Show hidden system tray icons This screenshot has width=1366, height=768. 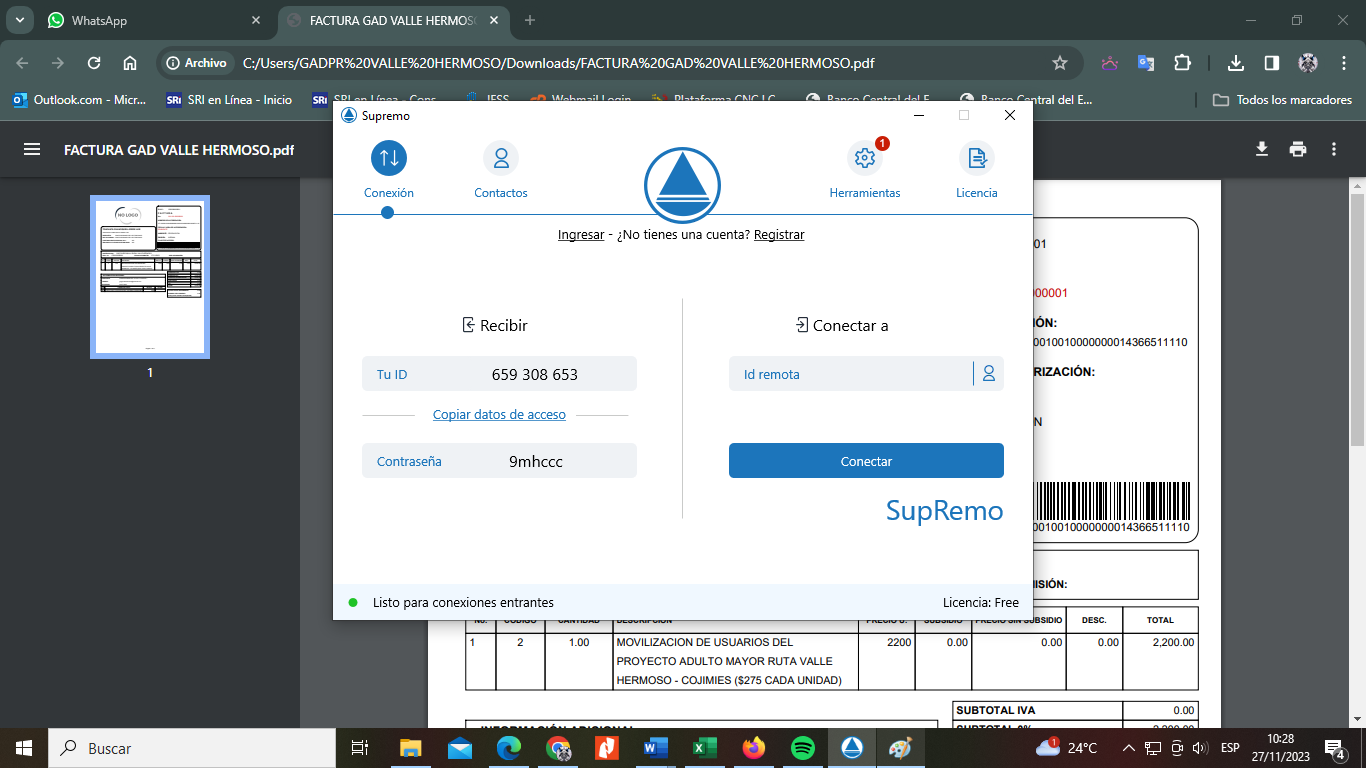[1129, 748]
